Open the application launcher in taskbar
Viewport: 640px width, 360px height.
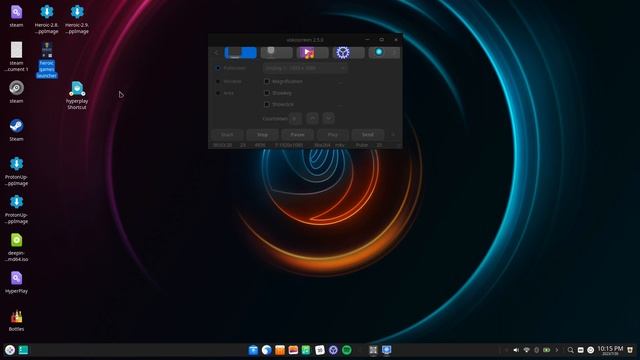[x=10, y=350]
